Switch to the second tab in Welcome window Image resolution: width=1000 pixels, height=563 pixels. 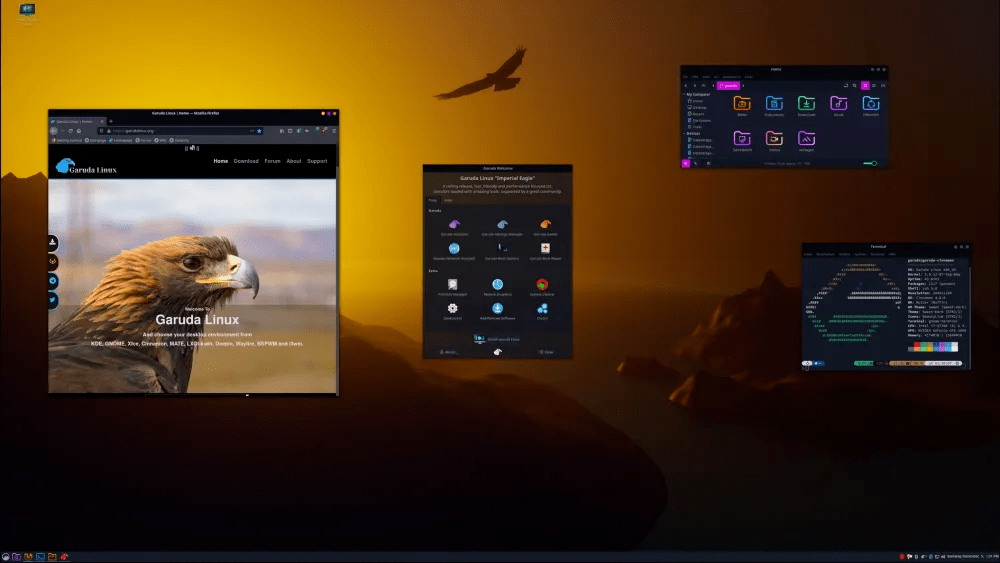pos(448,200)
